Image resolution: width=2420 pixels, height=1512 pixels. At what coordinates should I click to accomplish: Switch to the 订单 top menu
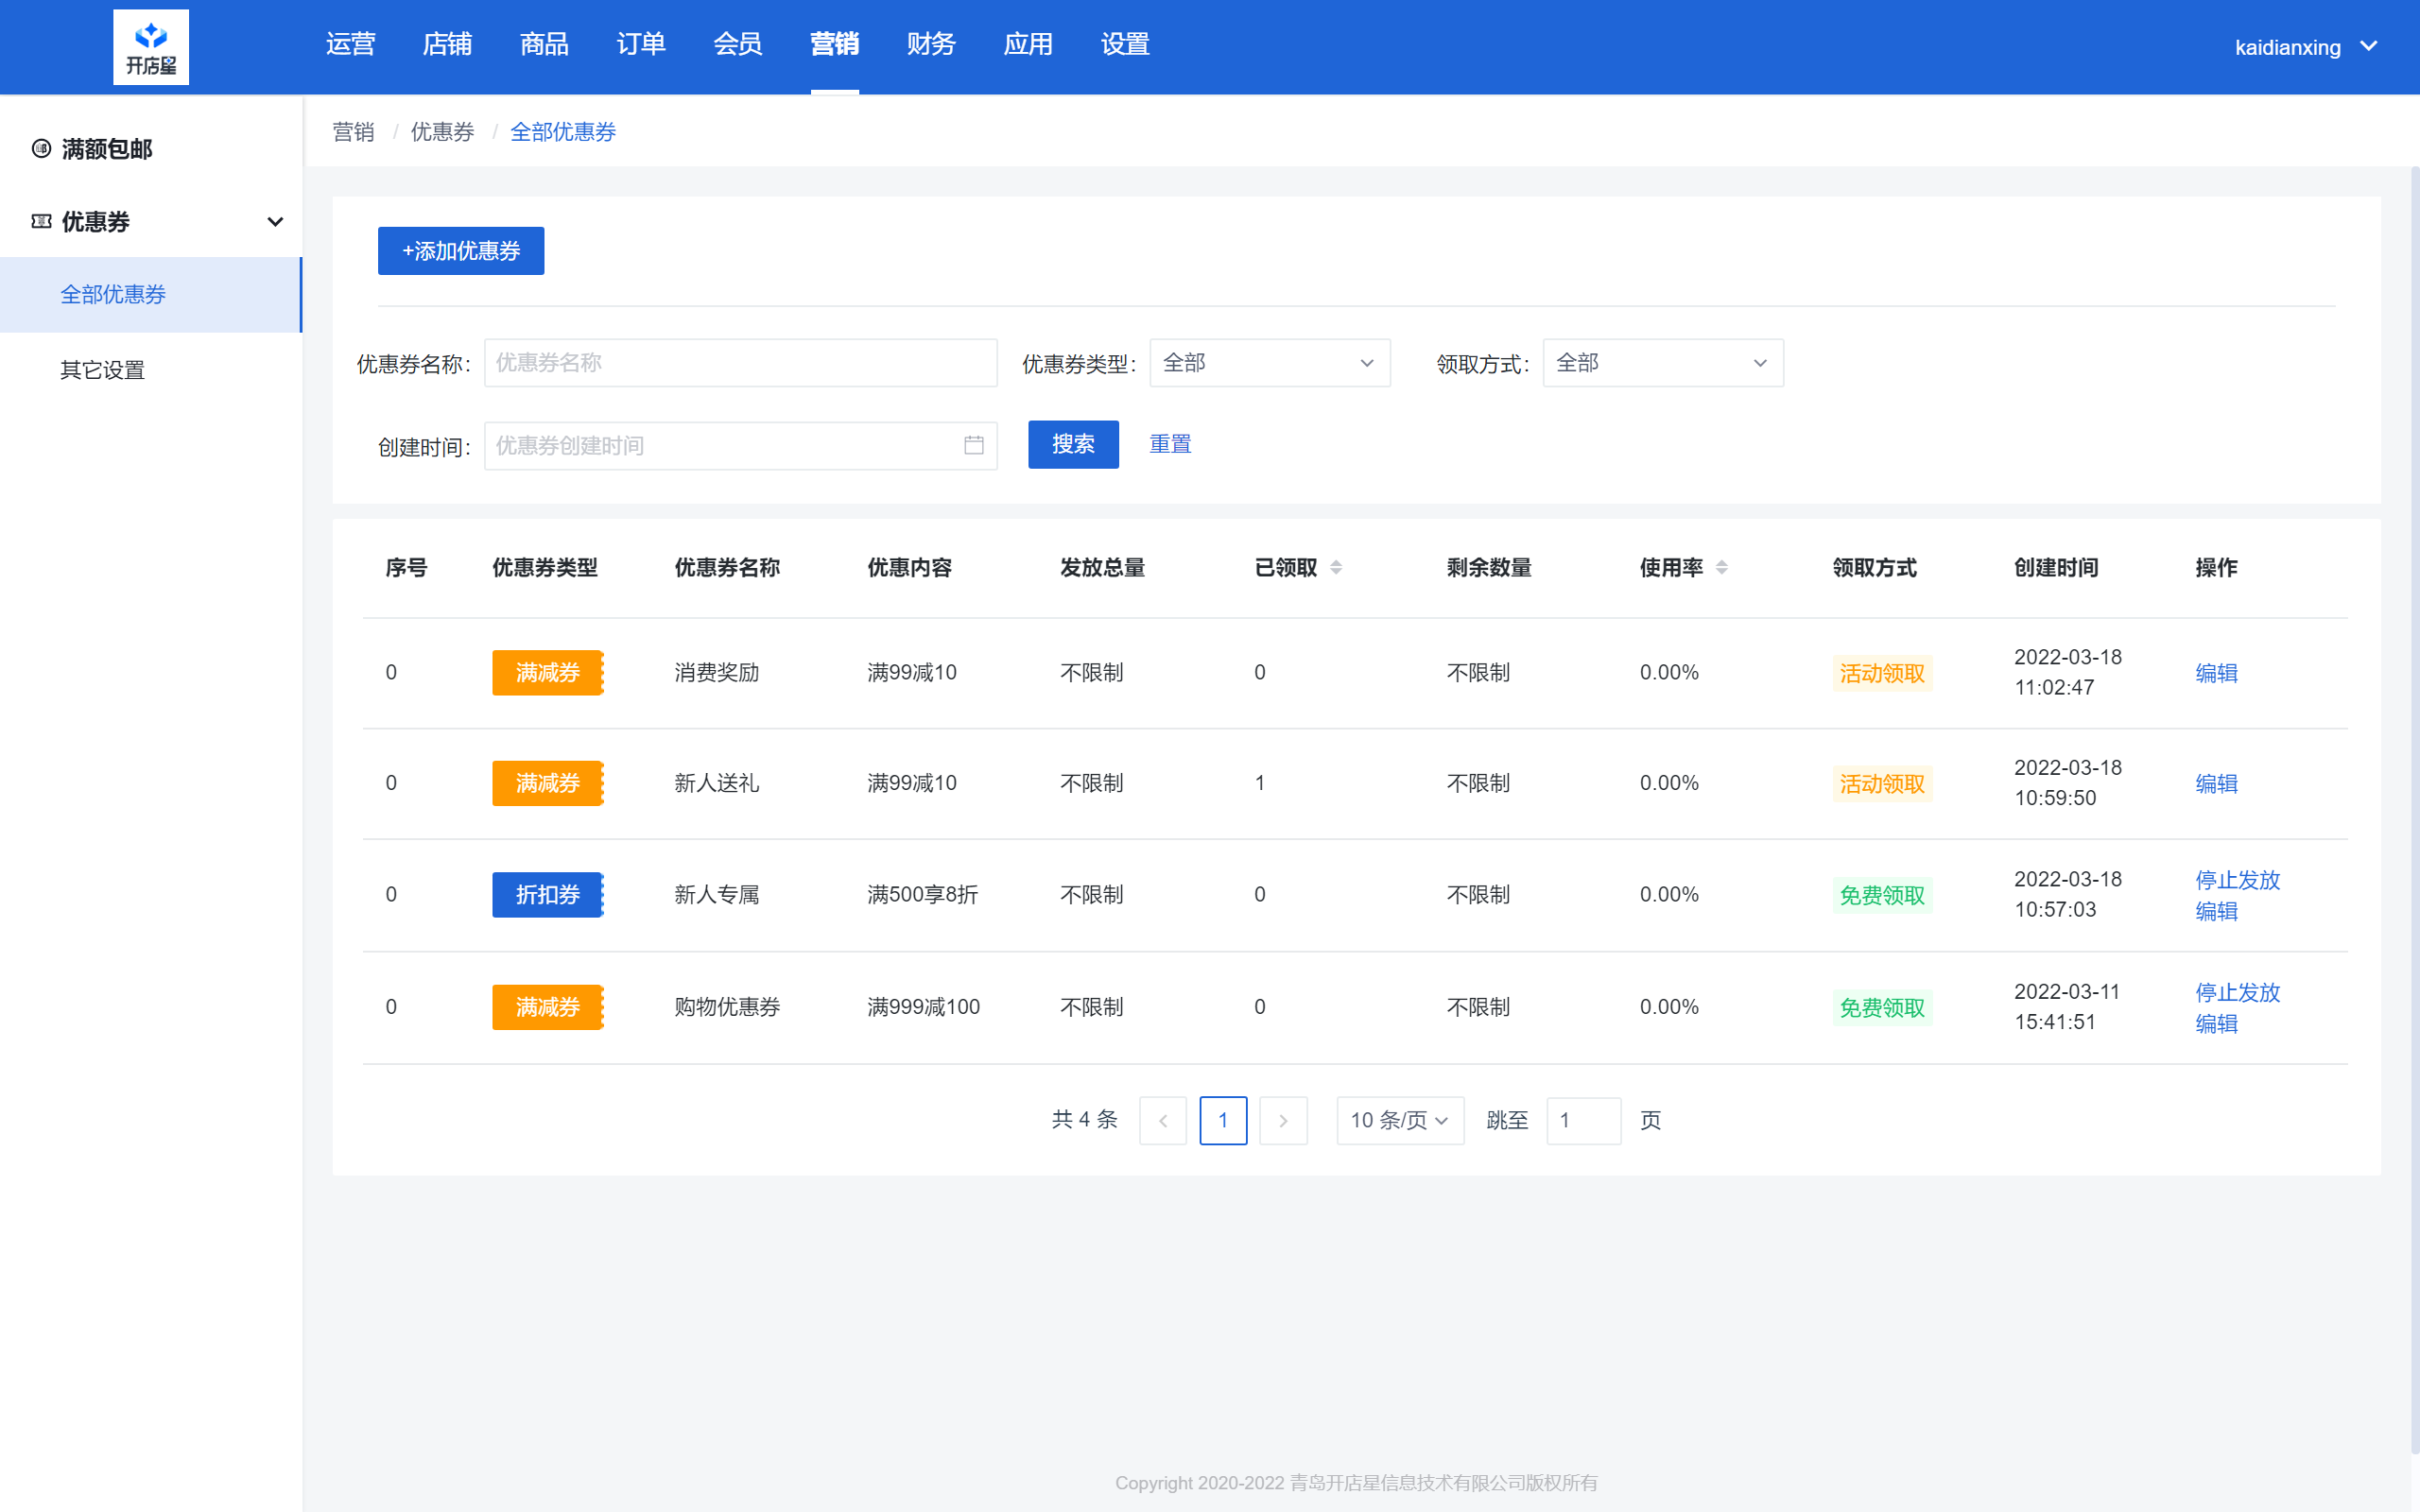click(x=641, y=44)
